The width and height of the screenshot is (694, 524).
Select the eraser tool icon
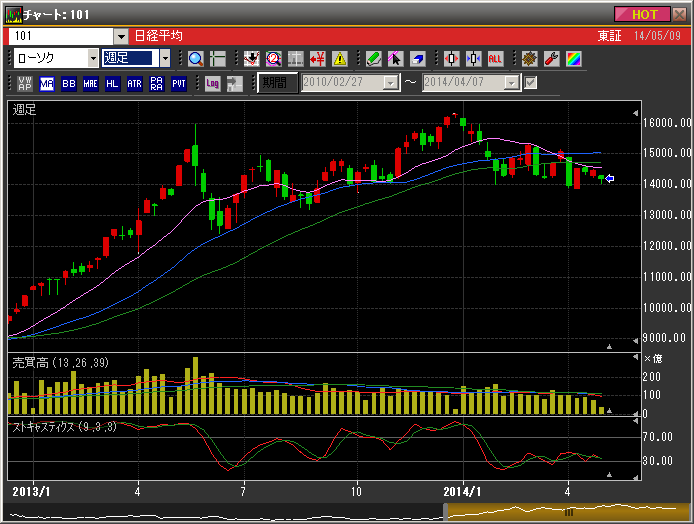417,58
